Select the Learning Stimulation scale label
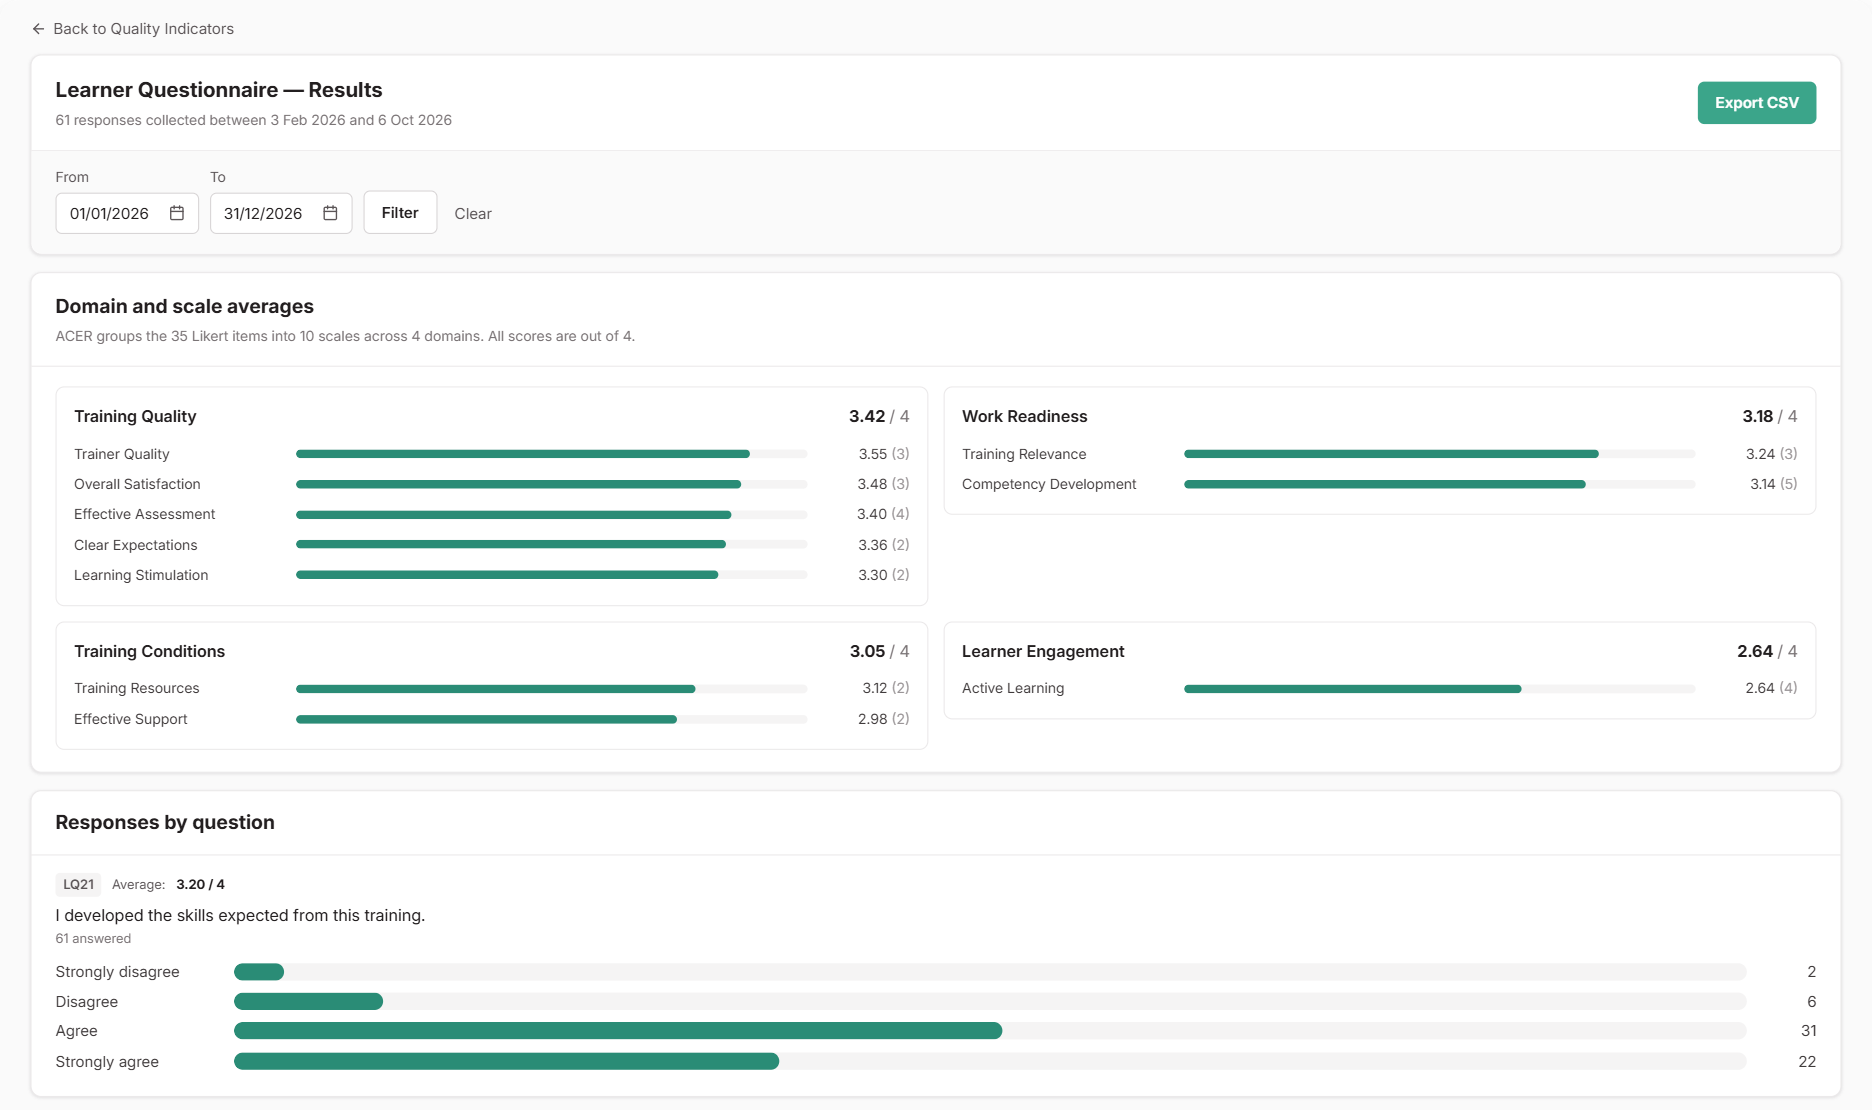The image size is (1872, 1110). click(x=141, y=575)
